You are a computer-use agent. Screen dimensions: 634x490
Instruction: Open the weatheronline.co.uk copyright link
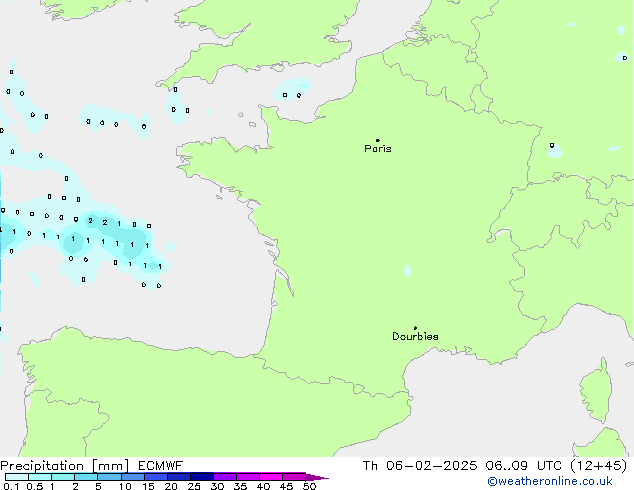pyautogui.click(x=550, y=481)
